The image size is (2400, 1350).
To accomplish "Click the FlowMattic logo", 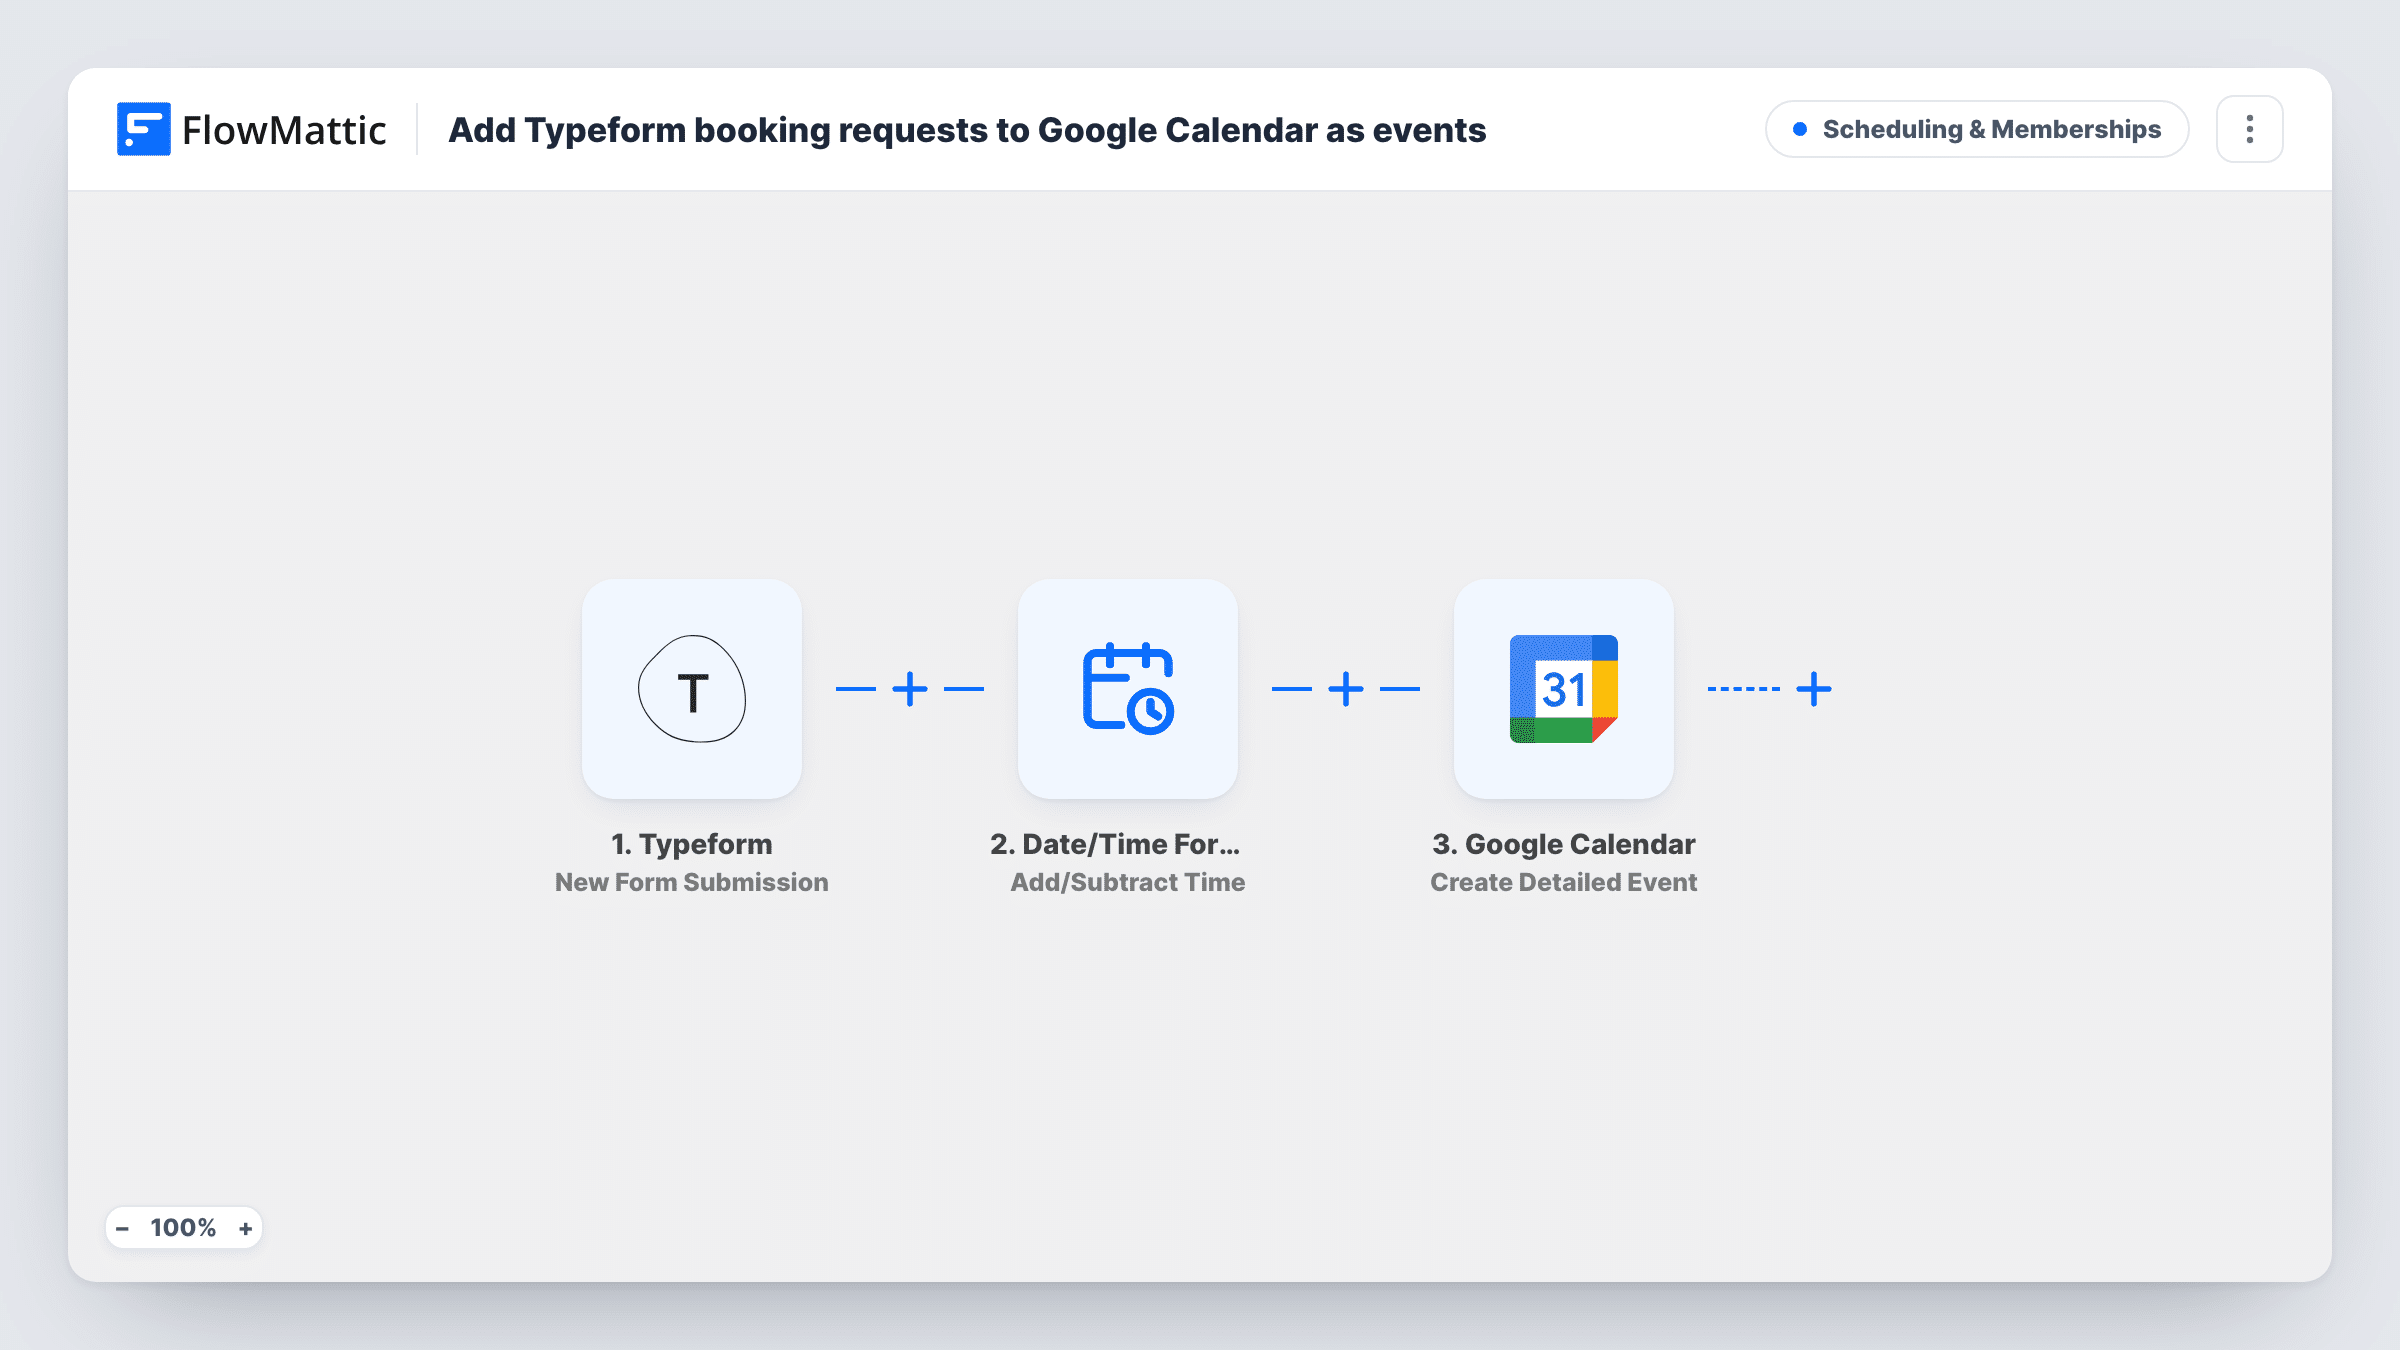I will pyautogui.click(x=251, y=130).
